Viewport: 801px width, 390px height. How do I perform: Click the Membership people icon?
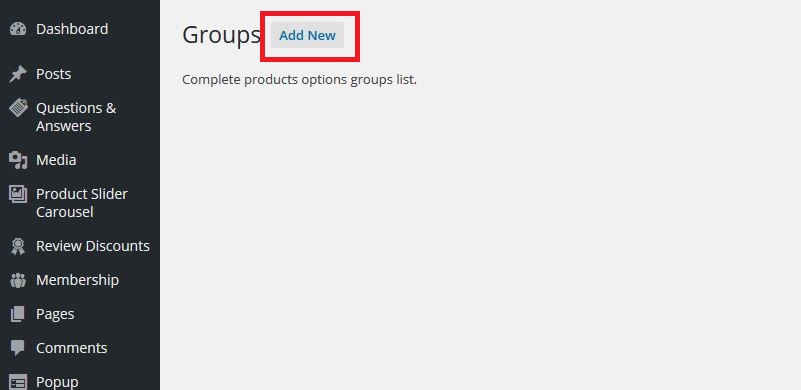pyautogui.click(x=18, y=280)
